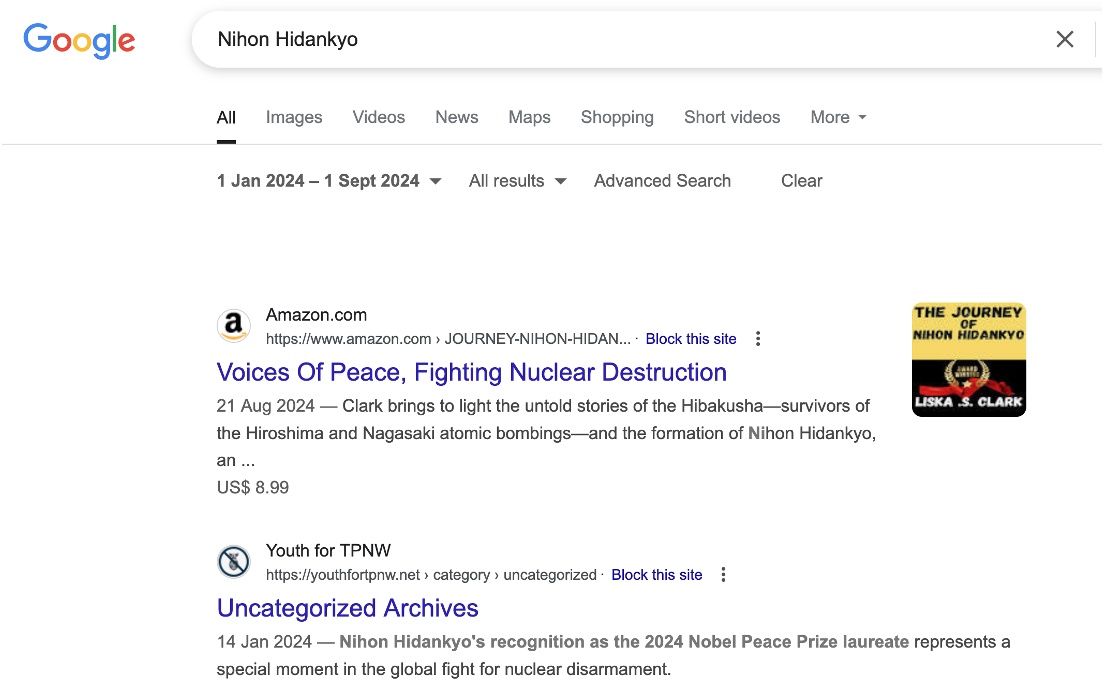Click the Journey of Nihon Hidankyo book thumbnail
This screenshot has width=1106, height=700.
click(x=968, y=360)
